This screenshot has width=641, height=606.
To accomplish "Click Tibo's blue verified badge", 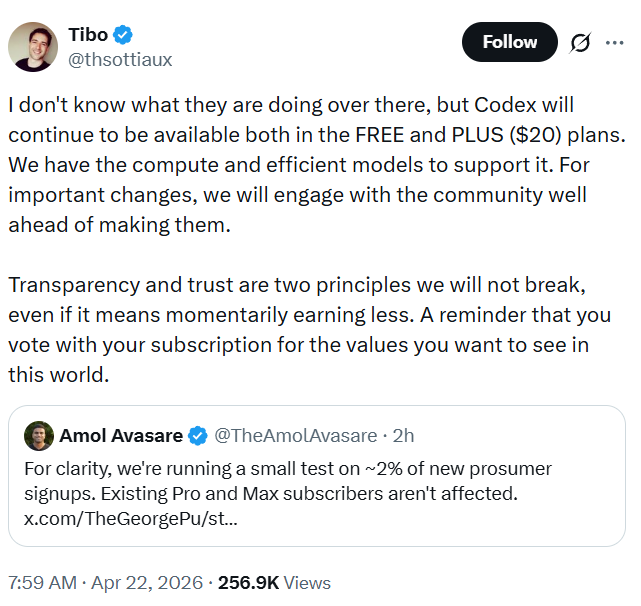I will click(x=123, y=35).
